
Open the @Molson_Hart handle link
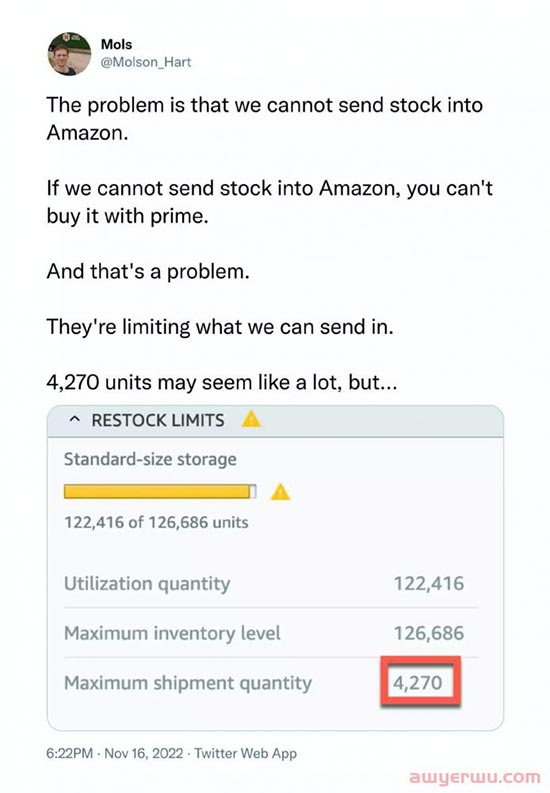click(146, 62)
